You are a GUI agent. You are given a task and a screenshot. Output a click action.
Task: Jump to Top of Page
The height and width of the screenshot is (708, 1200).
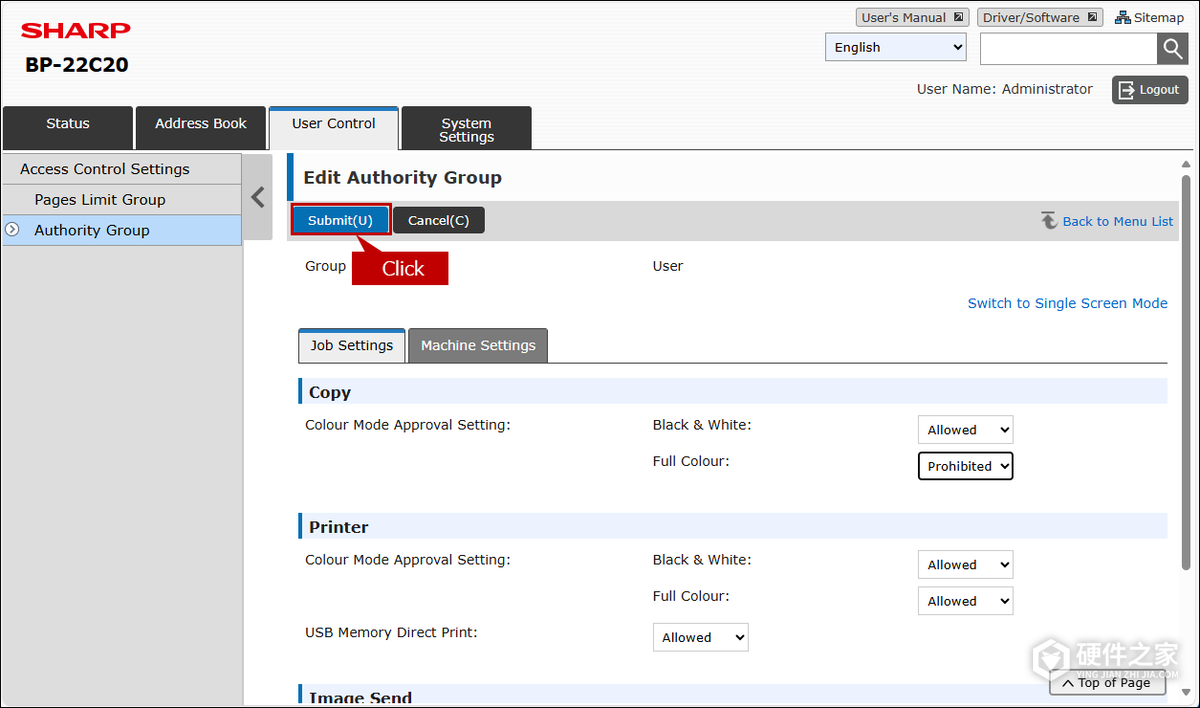pyautogui.click(x=1107, y=683)
